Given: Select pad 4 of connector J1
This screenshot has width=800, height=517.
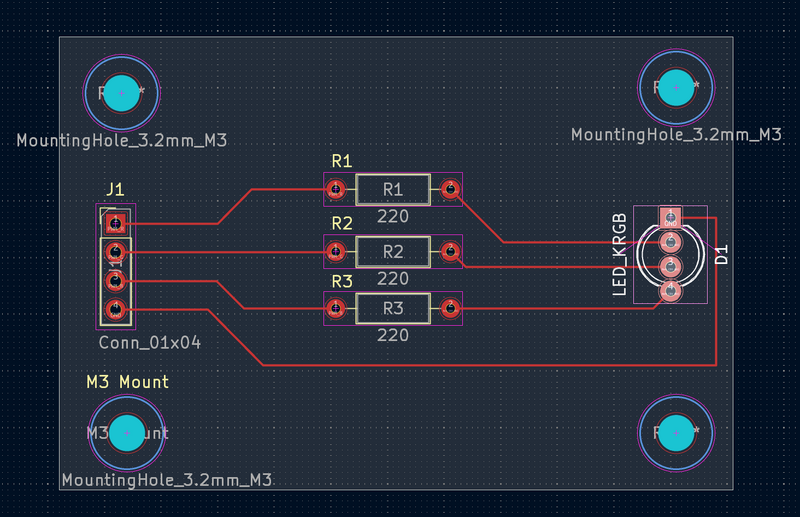Looking at the screenshot, I should coord(116,309).
